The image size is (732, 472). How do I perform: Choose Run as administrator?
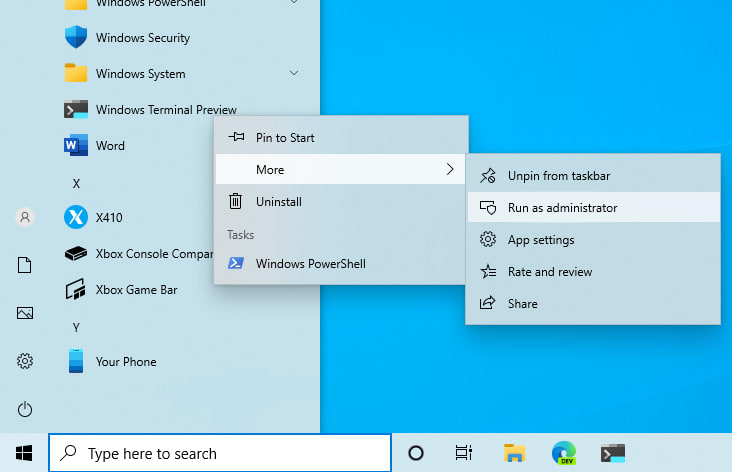(x=593, y=208)
